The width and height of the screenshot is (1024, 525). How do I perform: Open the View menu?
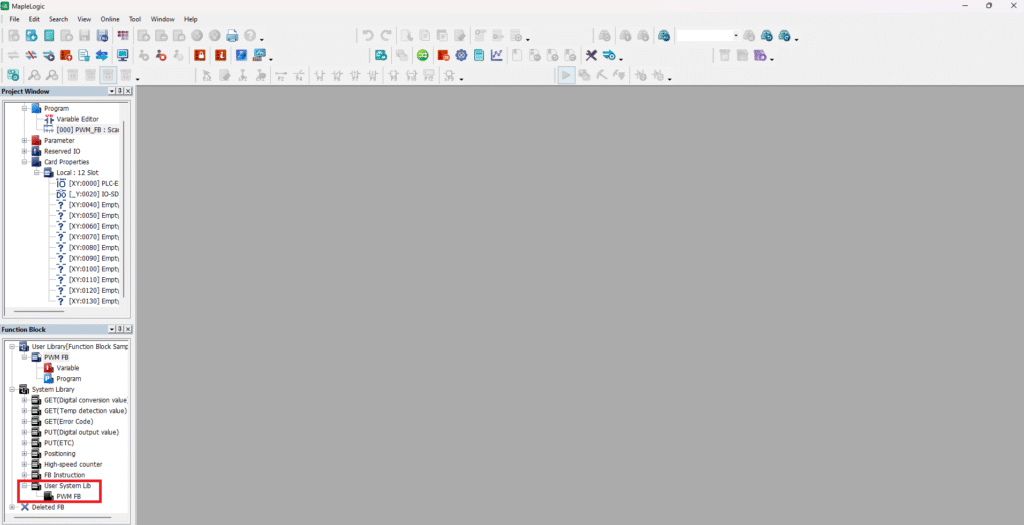click(x=84, y=19)
